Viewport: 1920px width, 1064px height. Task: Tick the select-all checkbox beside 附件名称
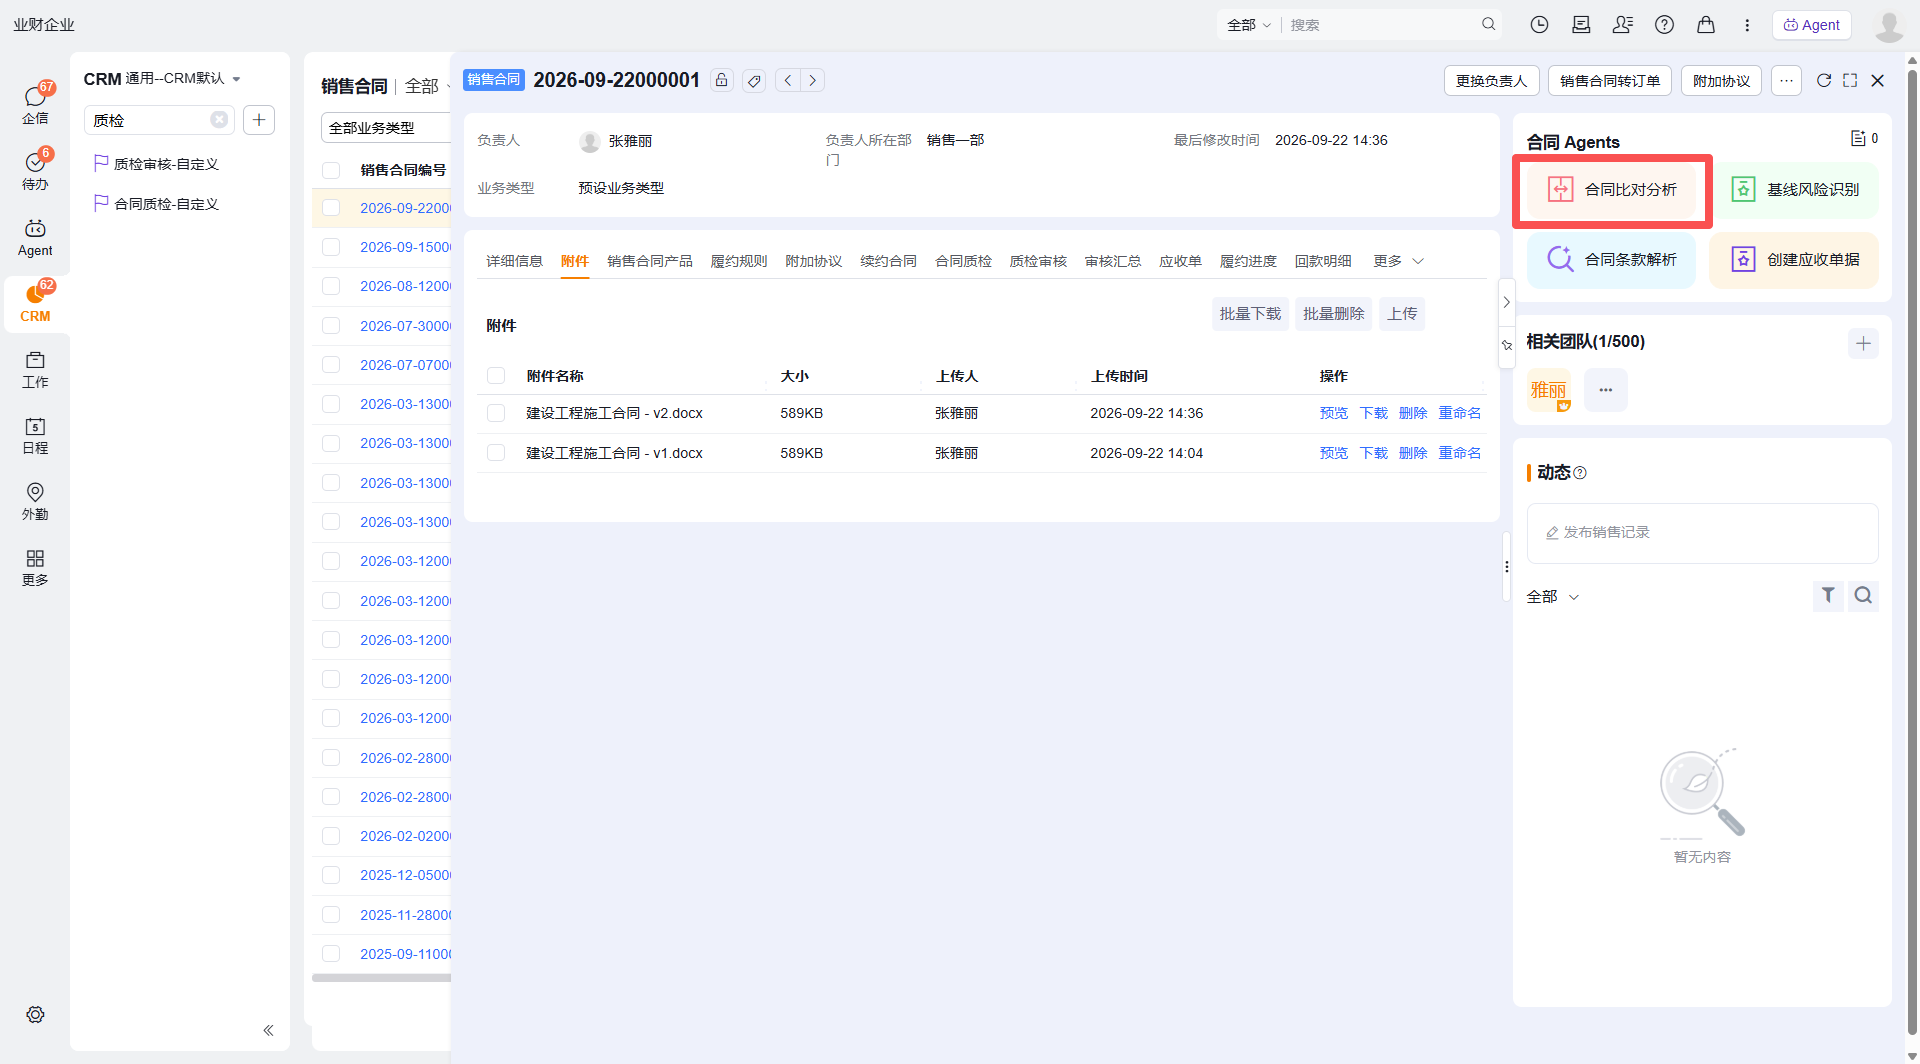(496, 376)
